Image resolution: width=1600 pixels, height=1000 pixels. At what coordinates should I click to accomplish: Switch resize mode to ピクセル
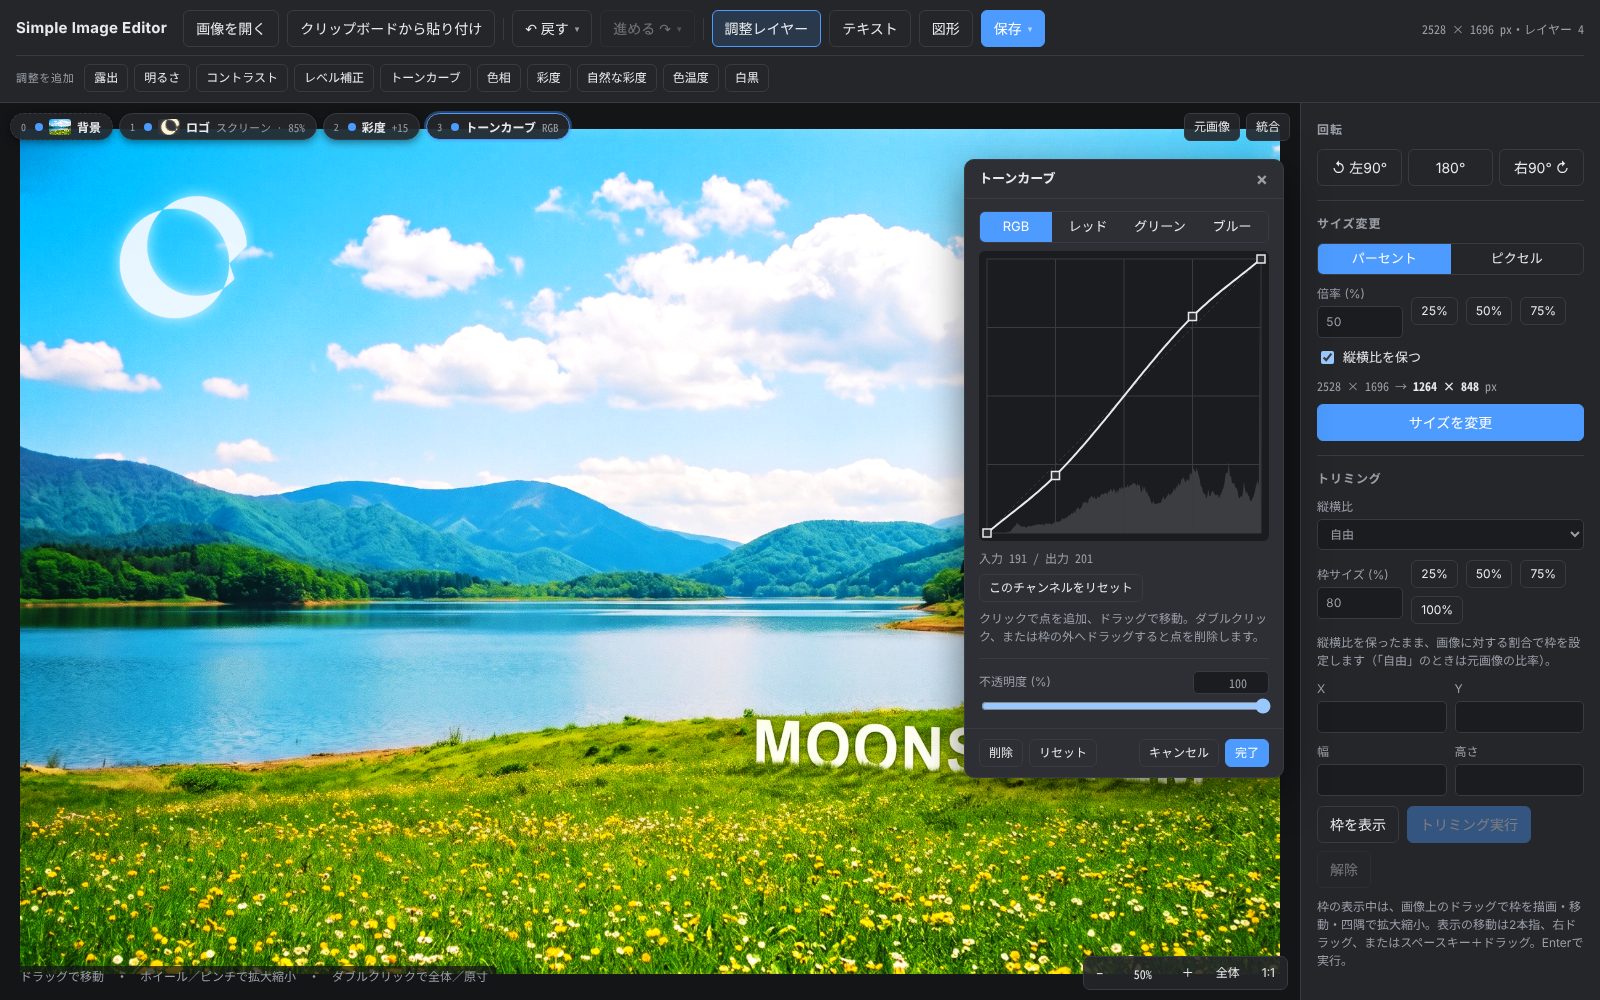[1517, 258]
